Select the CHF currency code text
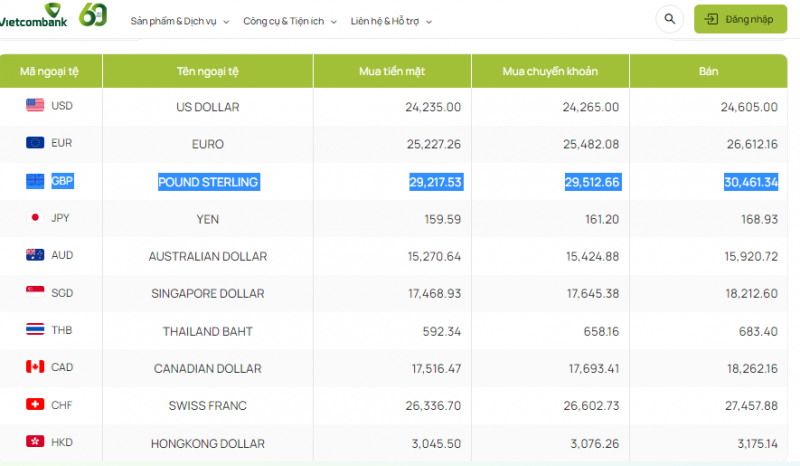Image resolution: width=800 pixels, height=466 pixels. (x=61, y=405)
